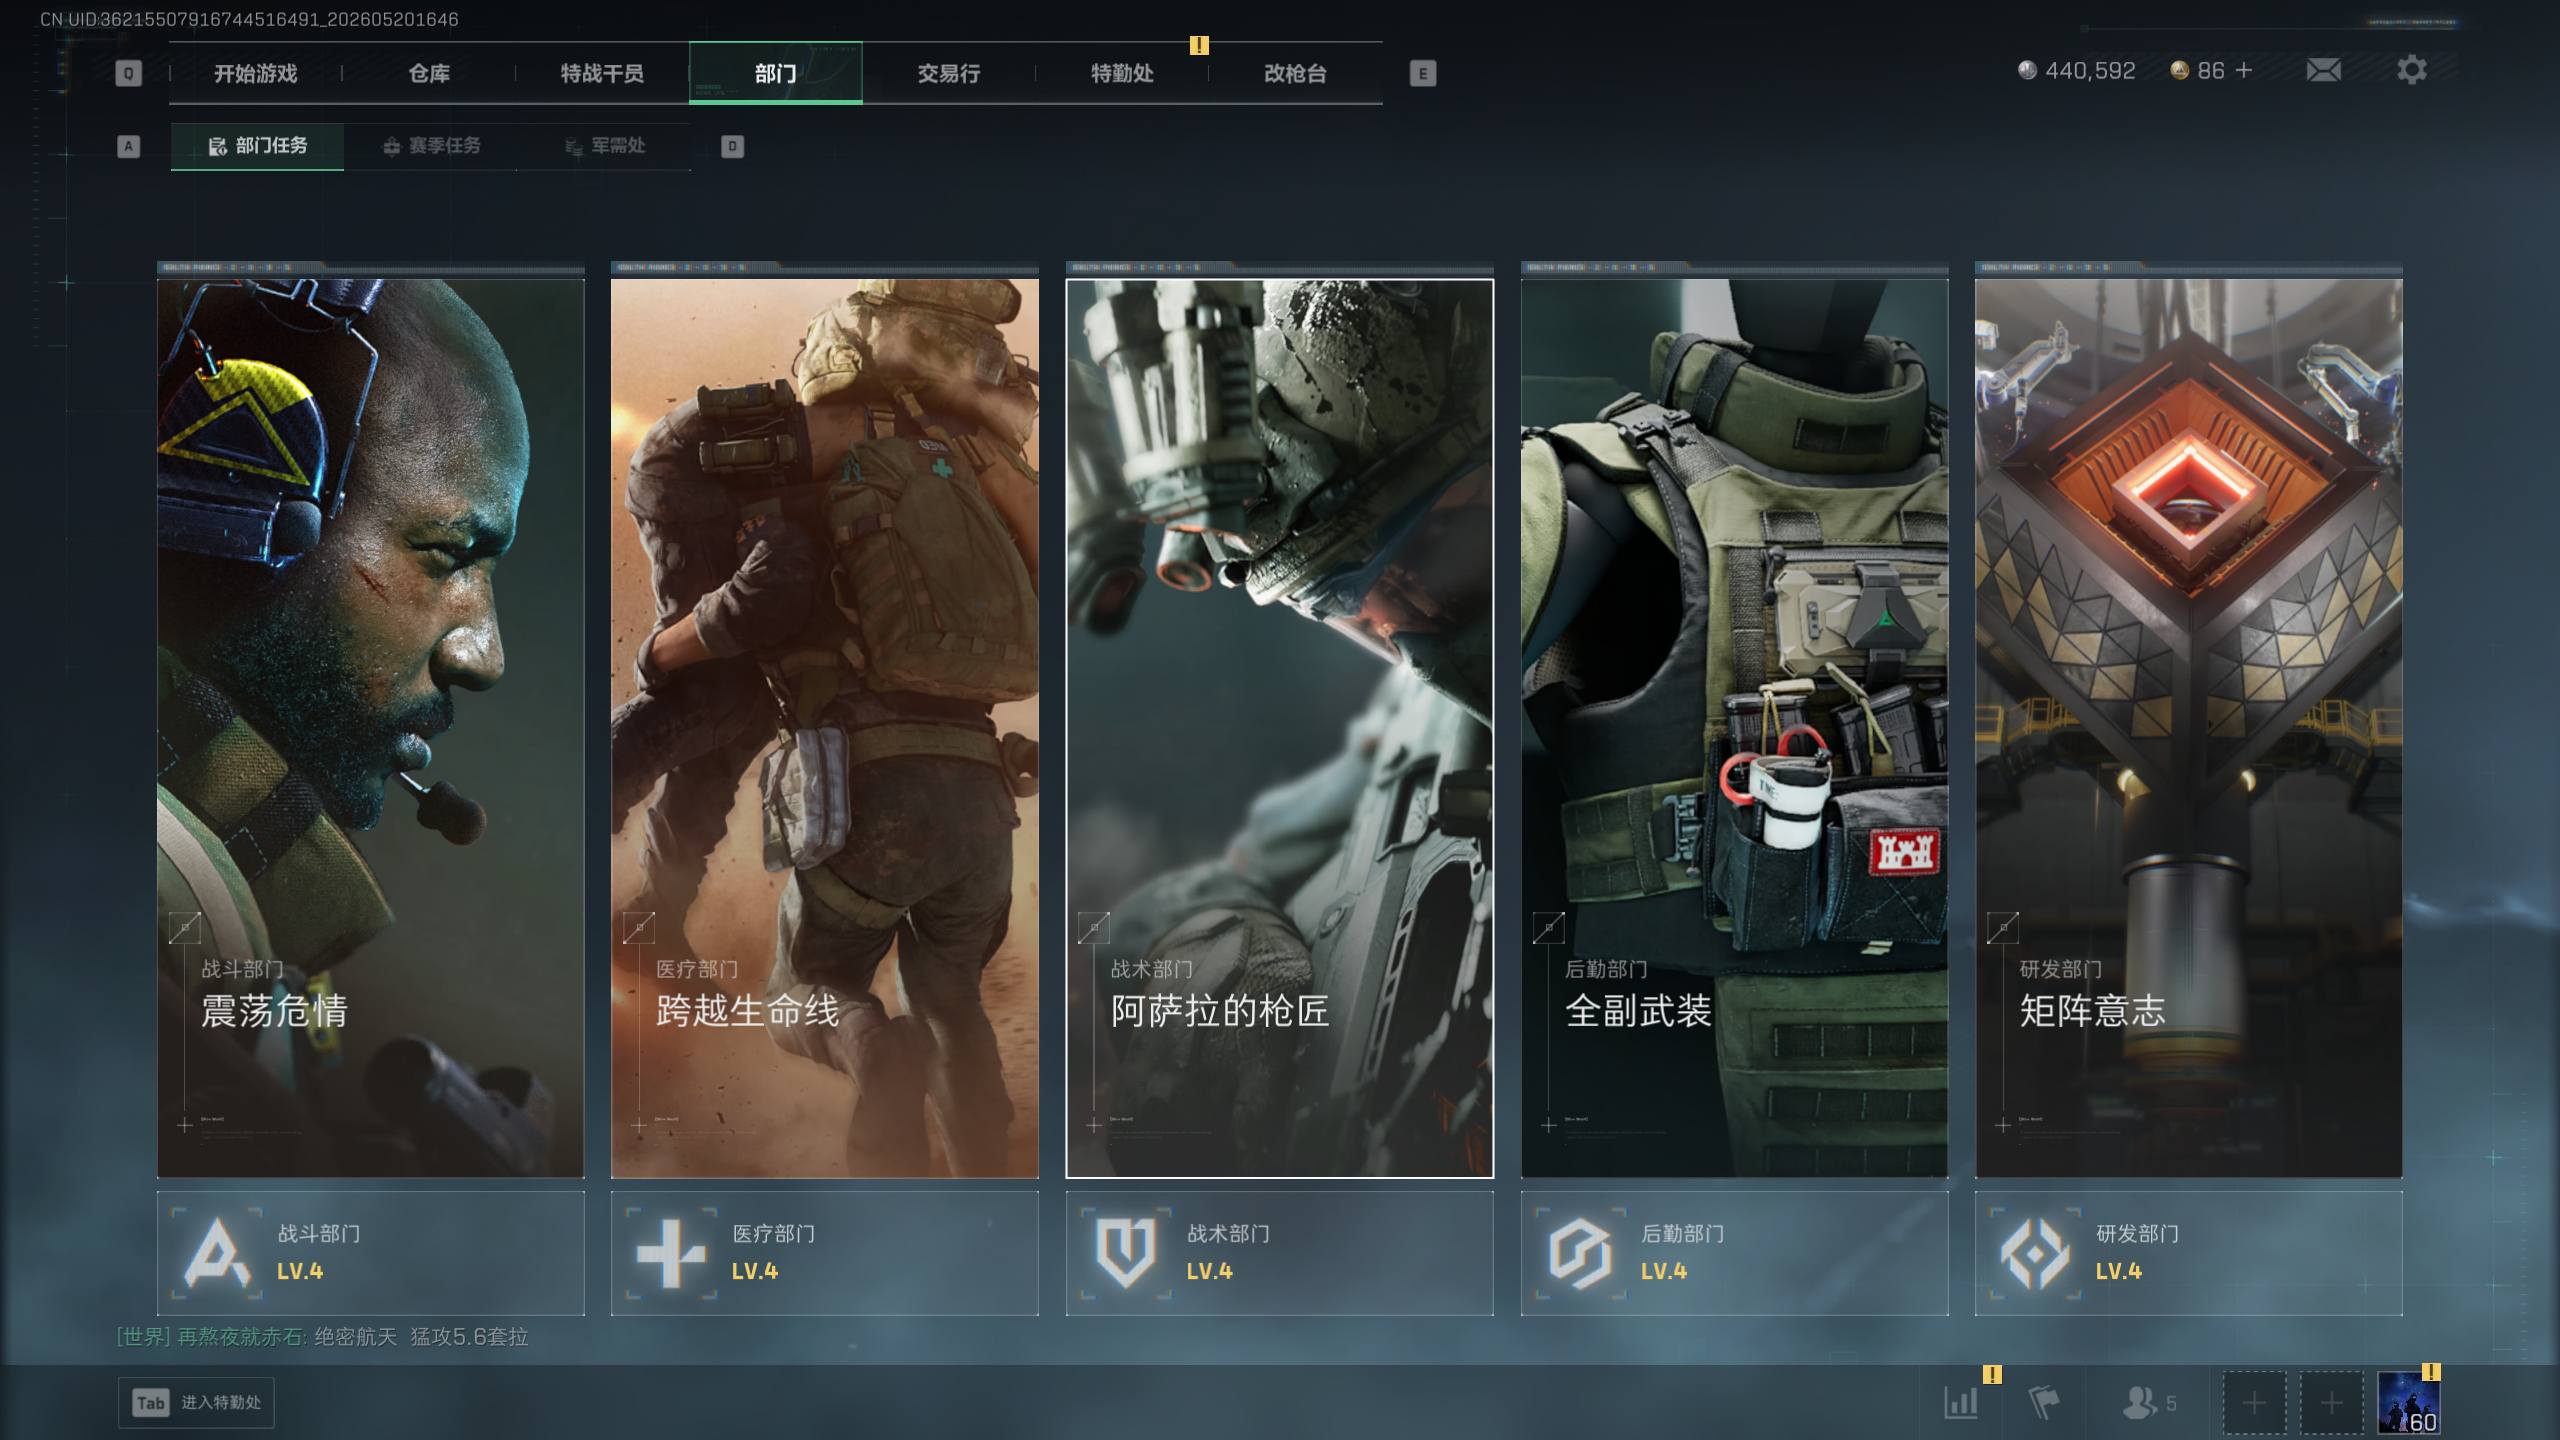Switch to the 仓库 tab

pos(429,73)
